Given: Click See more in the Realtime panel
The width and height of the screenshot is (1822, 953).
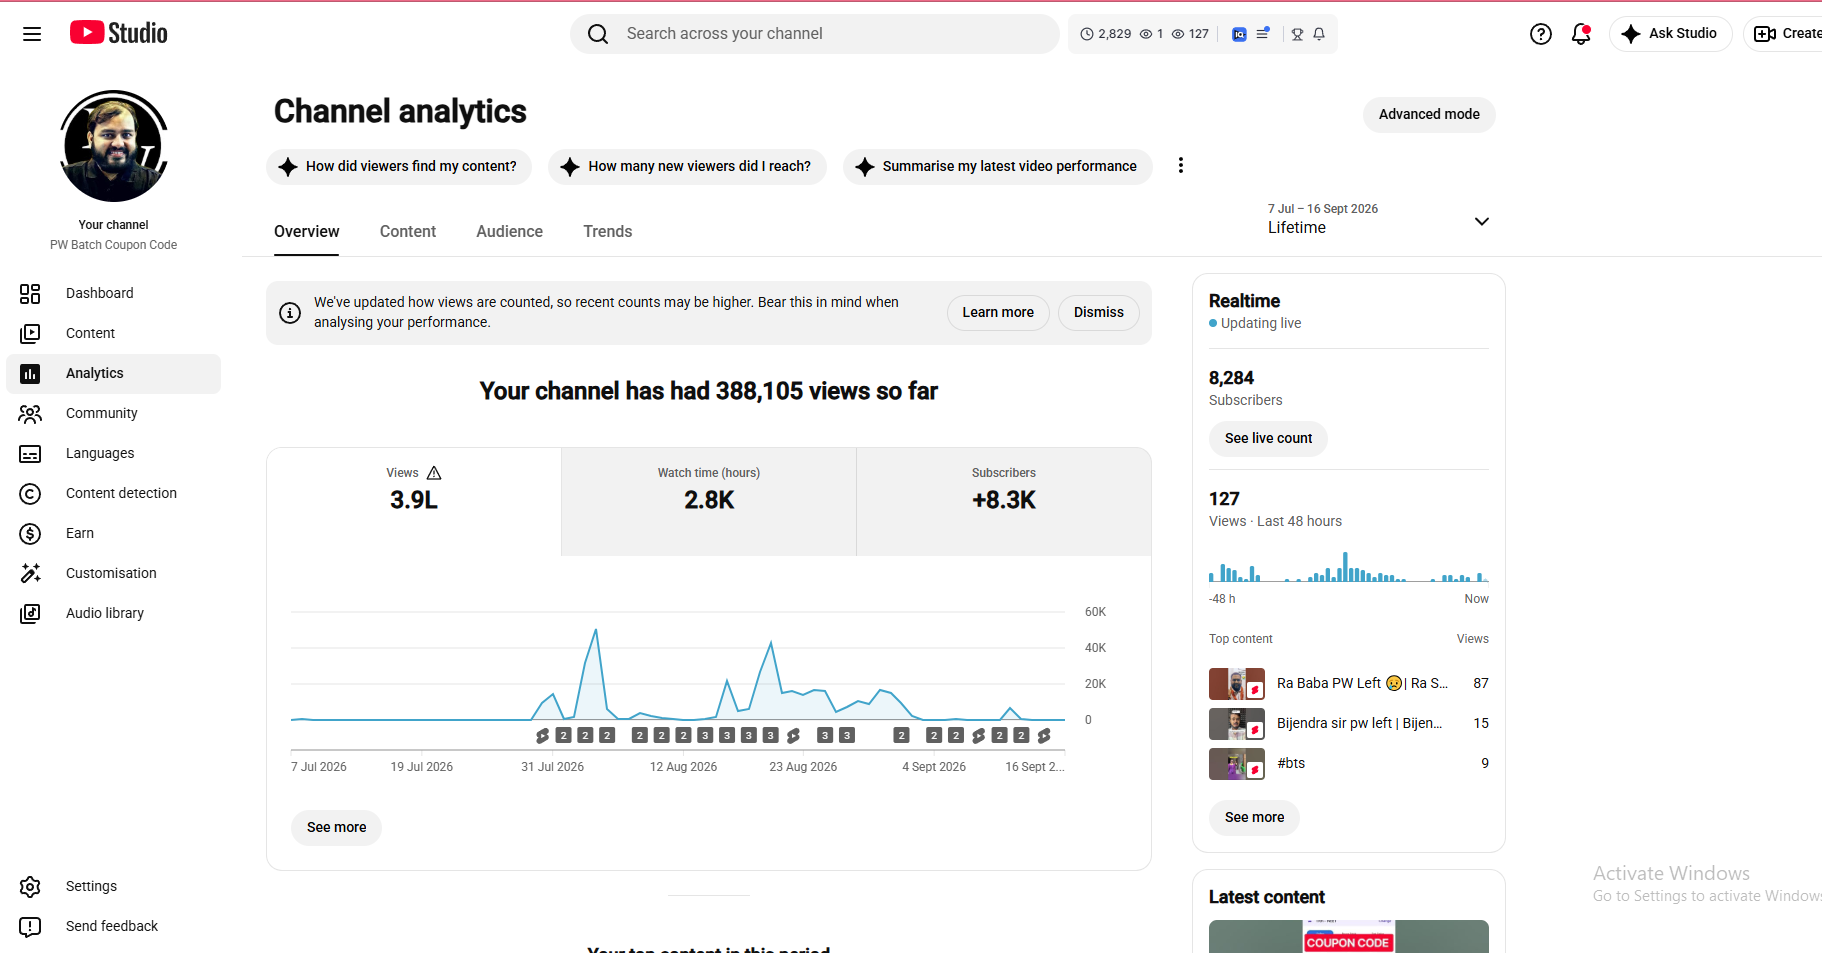Looking at the screenshot, I should tap(1254, 817).
